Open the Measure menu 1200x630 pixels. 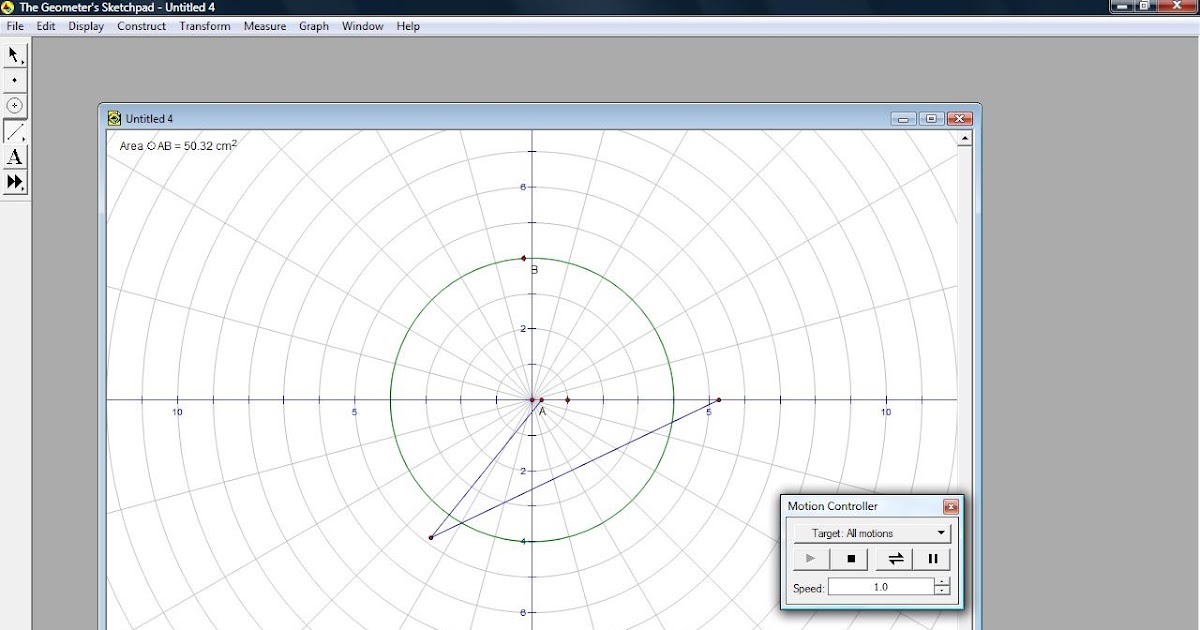[265, 26]
